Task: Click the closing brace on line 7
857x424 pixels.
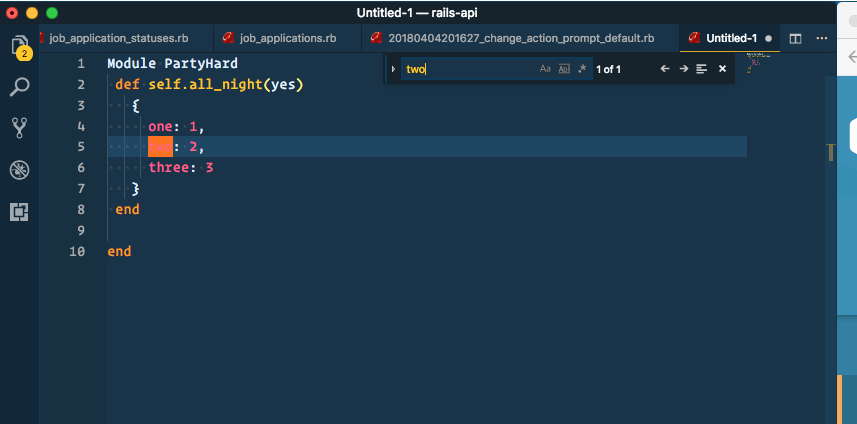Action: point(136,189)
